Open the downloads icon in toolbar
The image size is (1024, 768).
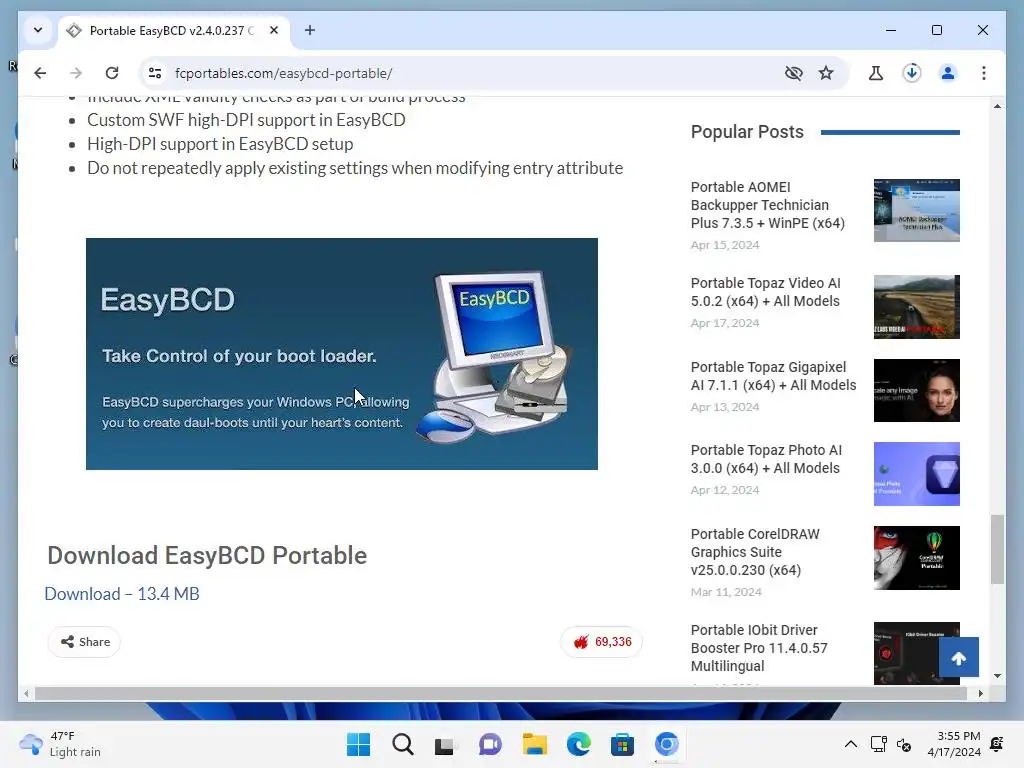912,73
